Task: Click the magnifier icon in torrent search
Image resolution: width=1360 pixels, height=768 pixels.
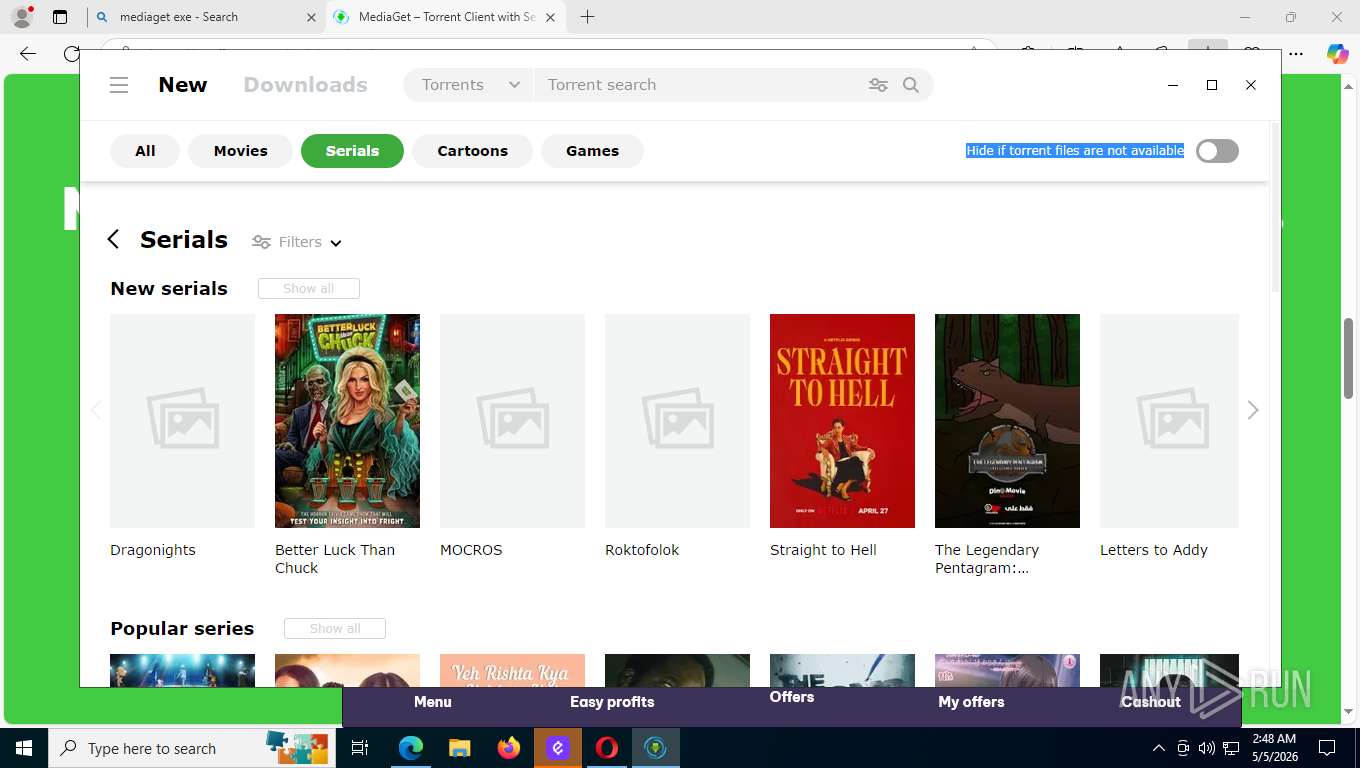Action: [x=911, y=85]
